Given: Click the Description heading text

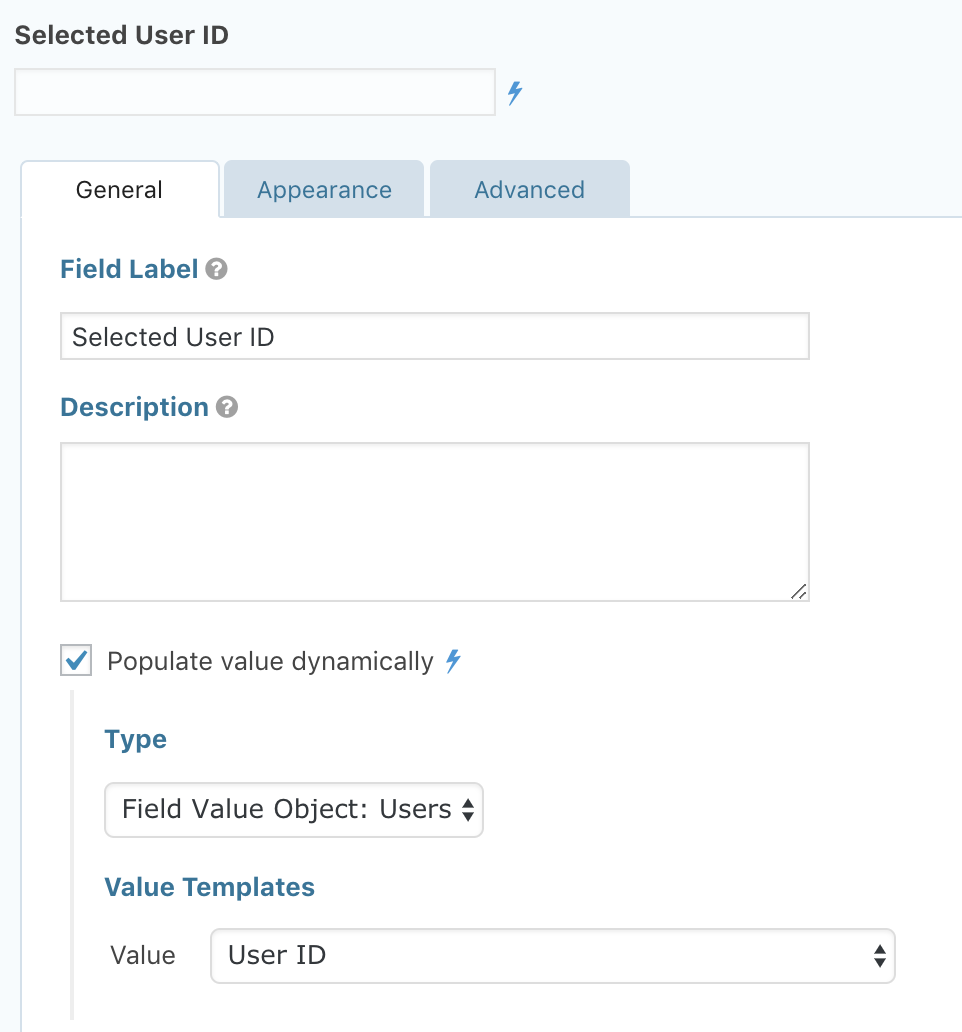Looking at the screenshot, I should tap(134, 408).
